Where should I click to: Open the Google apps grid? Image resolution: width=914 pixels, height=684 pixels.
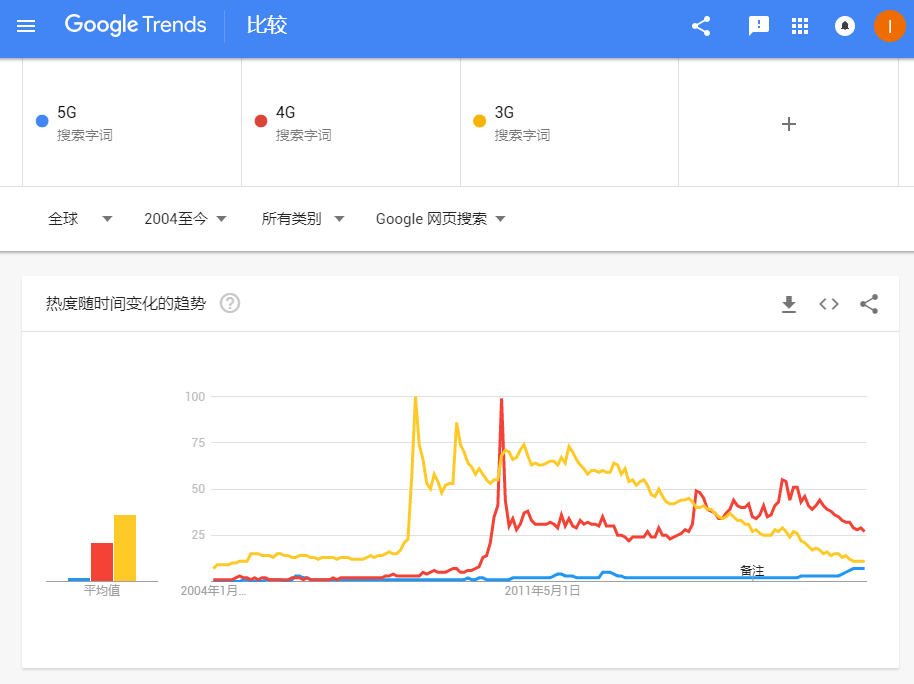[800, 26]
